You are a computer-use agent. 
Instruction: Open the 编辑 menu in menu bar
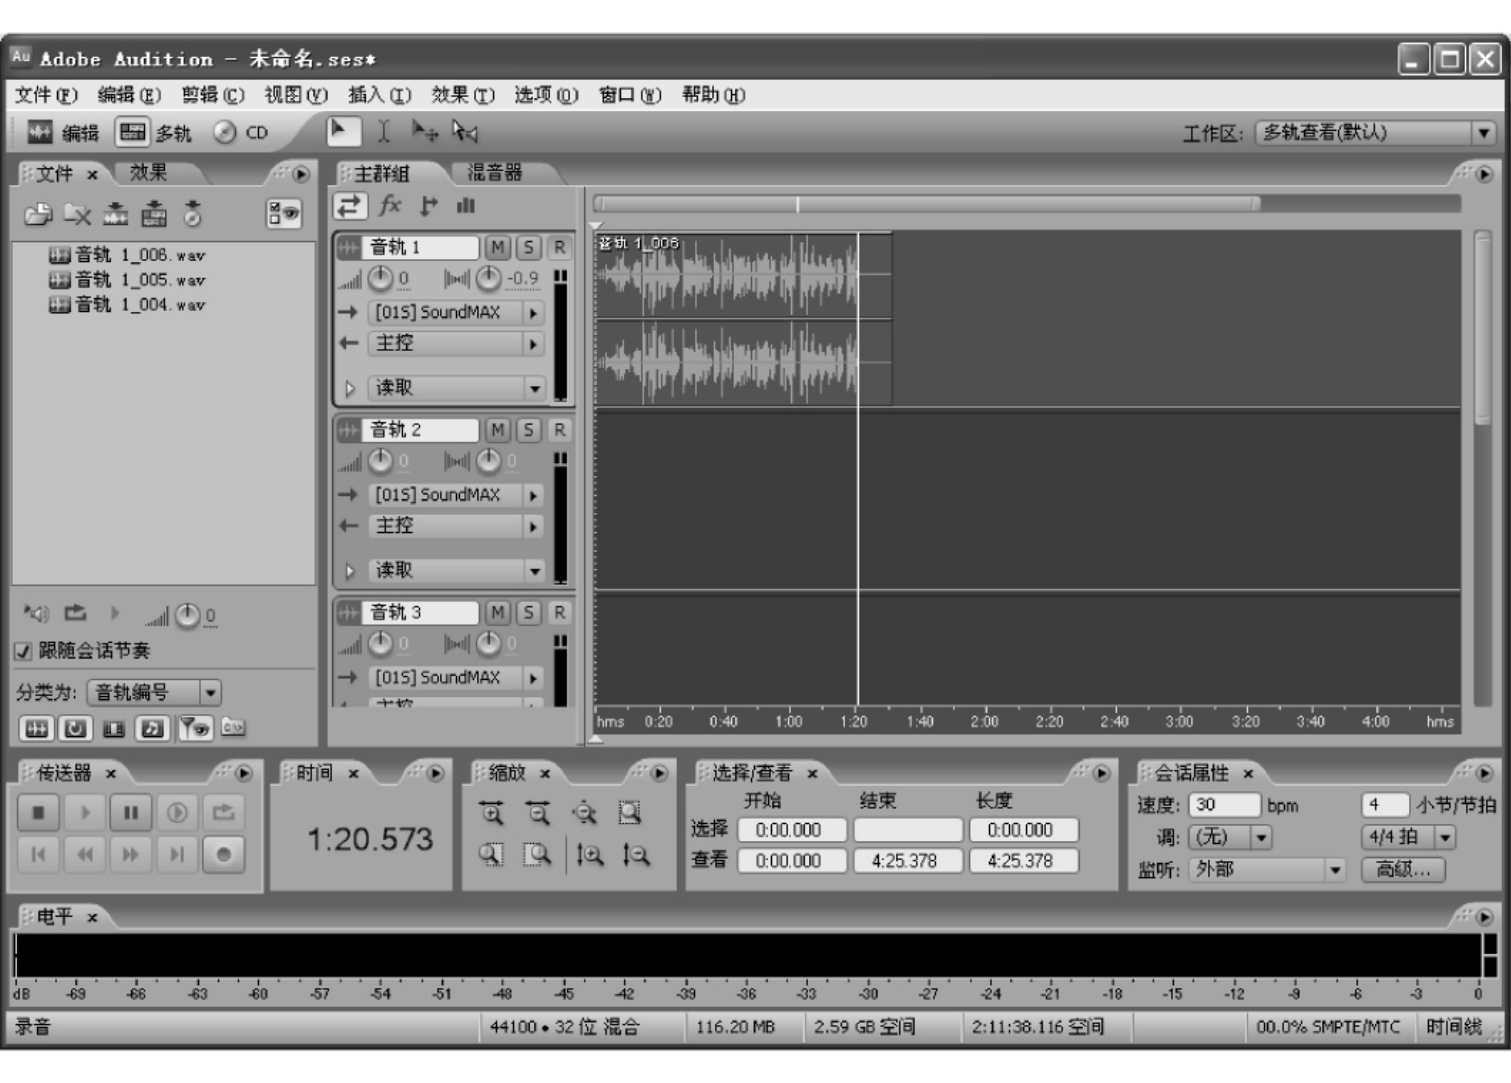coord(129,95)
